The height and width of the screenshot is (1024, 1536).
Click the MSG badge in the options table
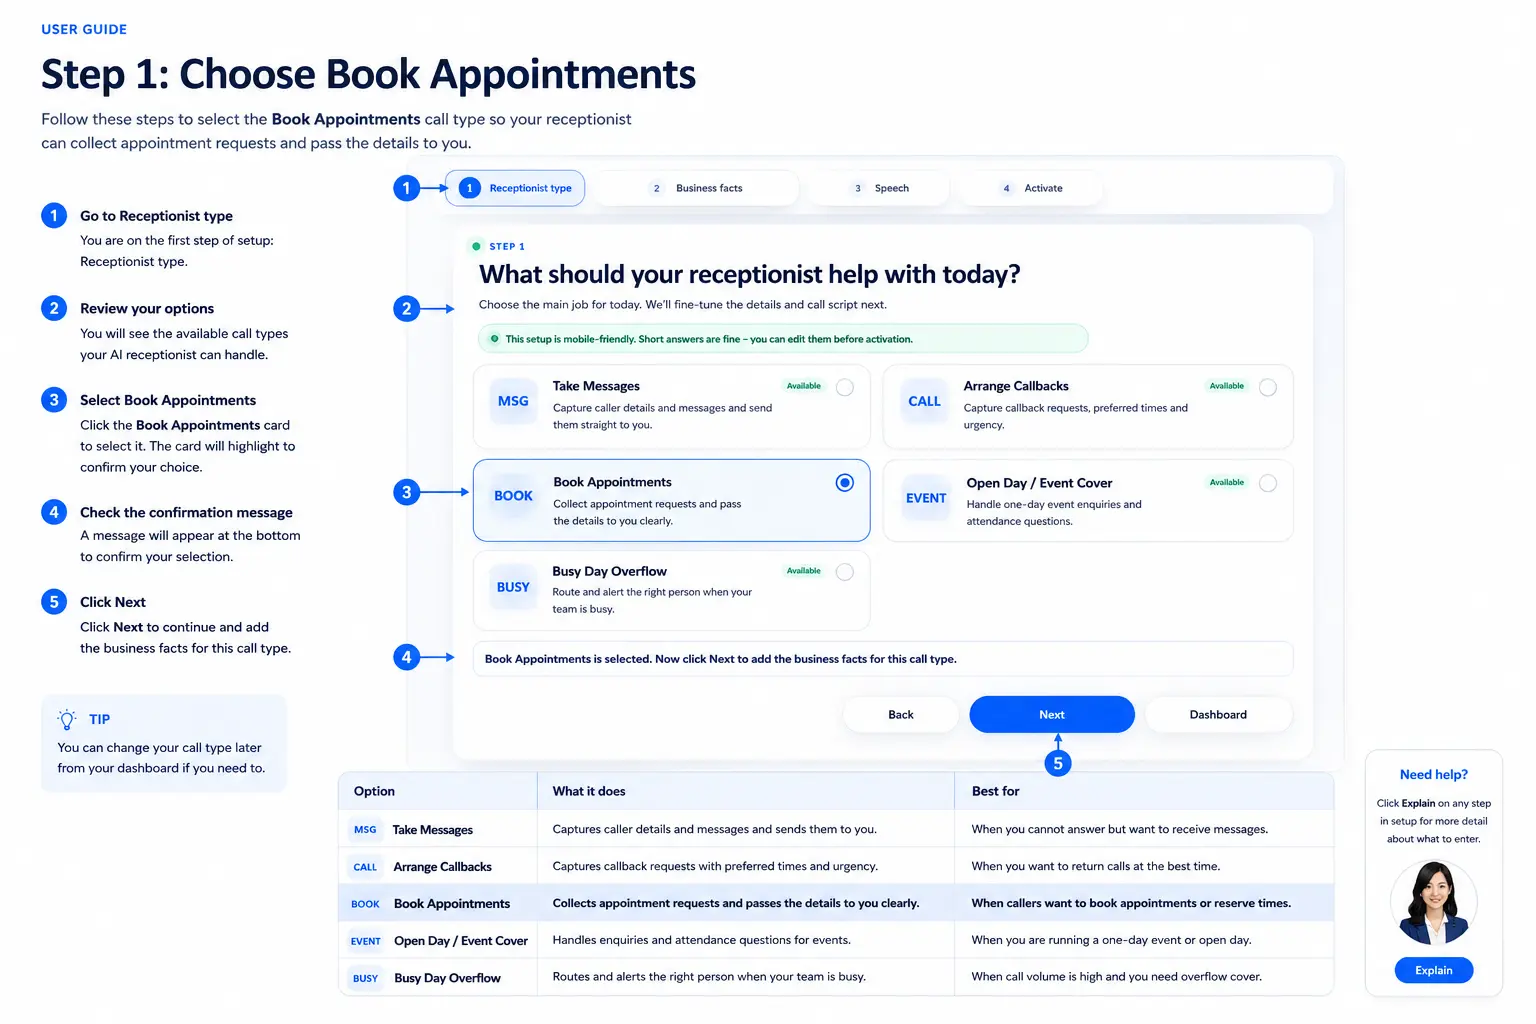365,830
